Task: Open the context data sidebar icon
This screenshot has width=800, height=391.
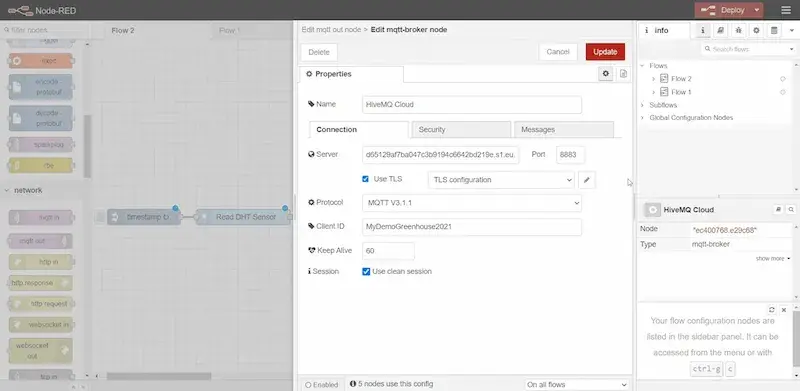Action: click(x=774, y=31)
